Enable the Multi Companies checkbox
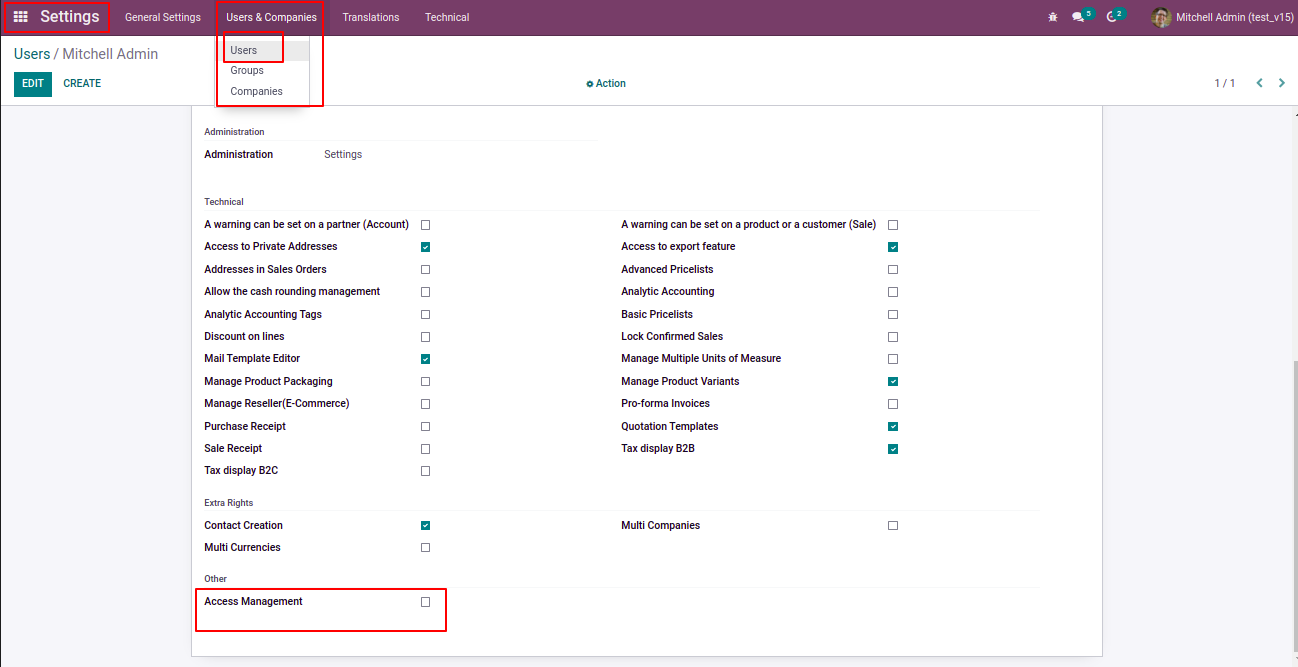 tap(893, 525)
